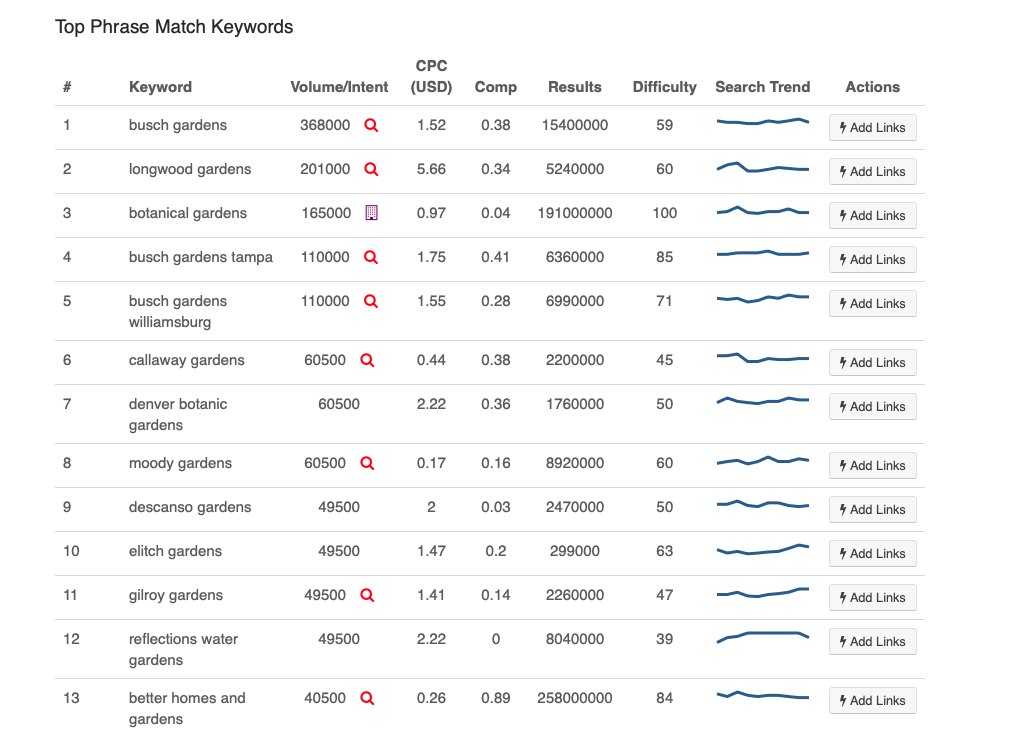Click the search trend sparkline for botanical gardens
Viewport: 1010px width, 733px height.
point(763,211)
